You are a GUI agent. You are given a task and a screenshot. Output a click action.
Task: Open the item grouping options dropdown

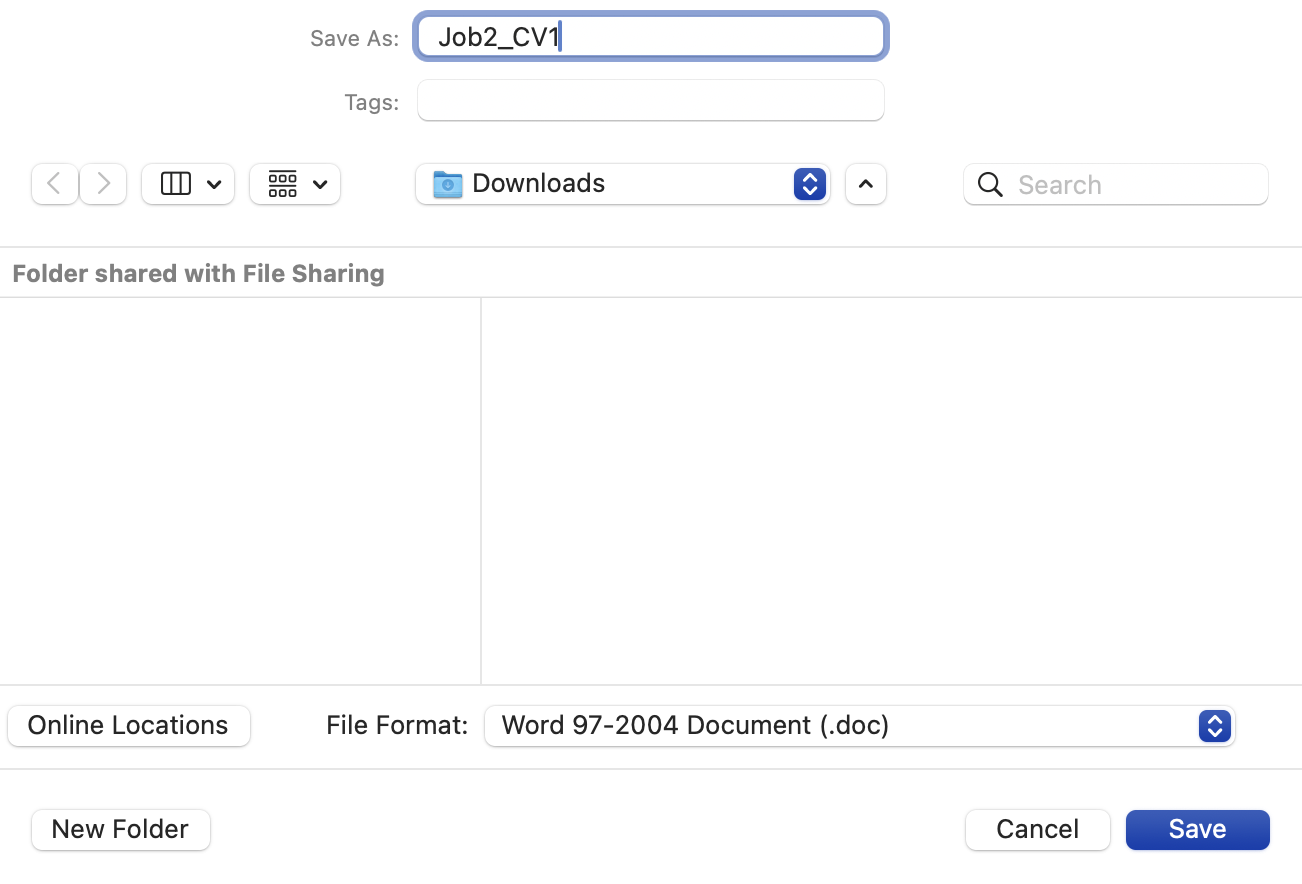click(x=295, y=184)
